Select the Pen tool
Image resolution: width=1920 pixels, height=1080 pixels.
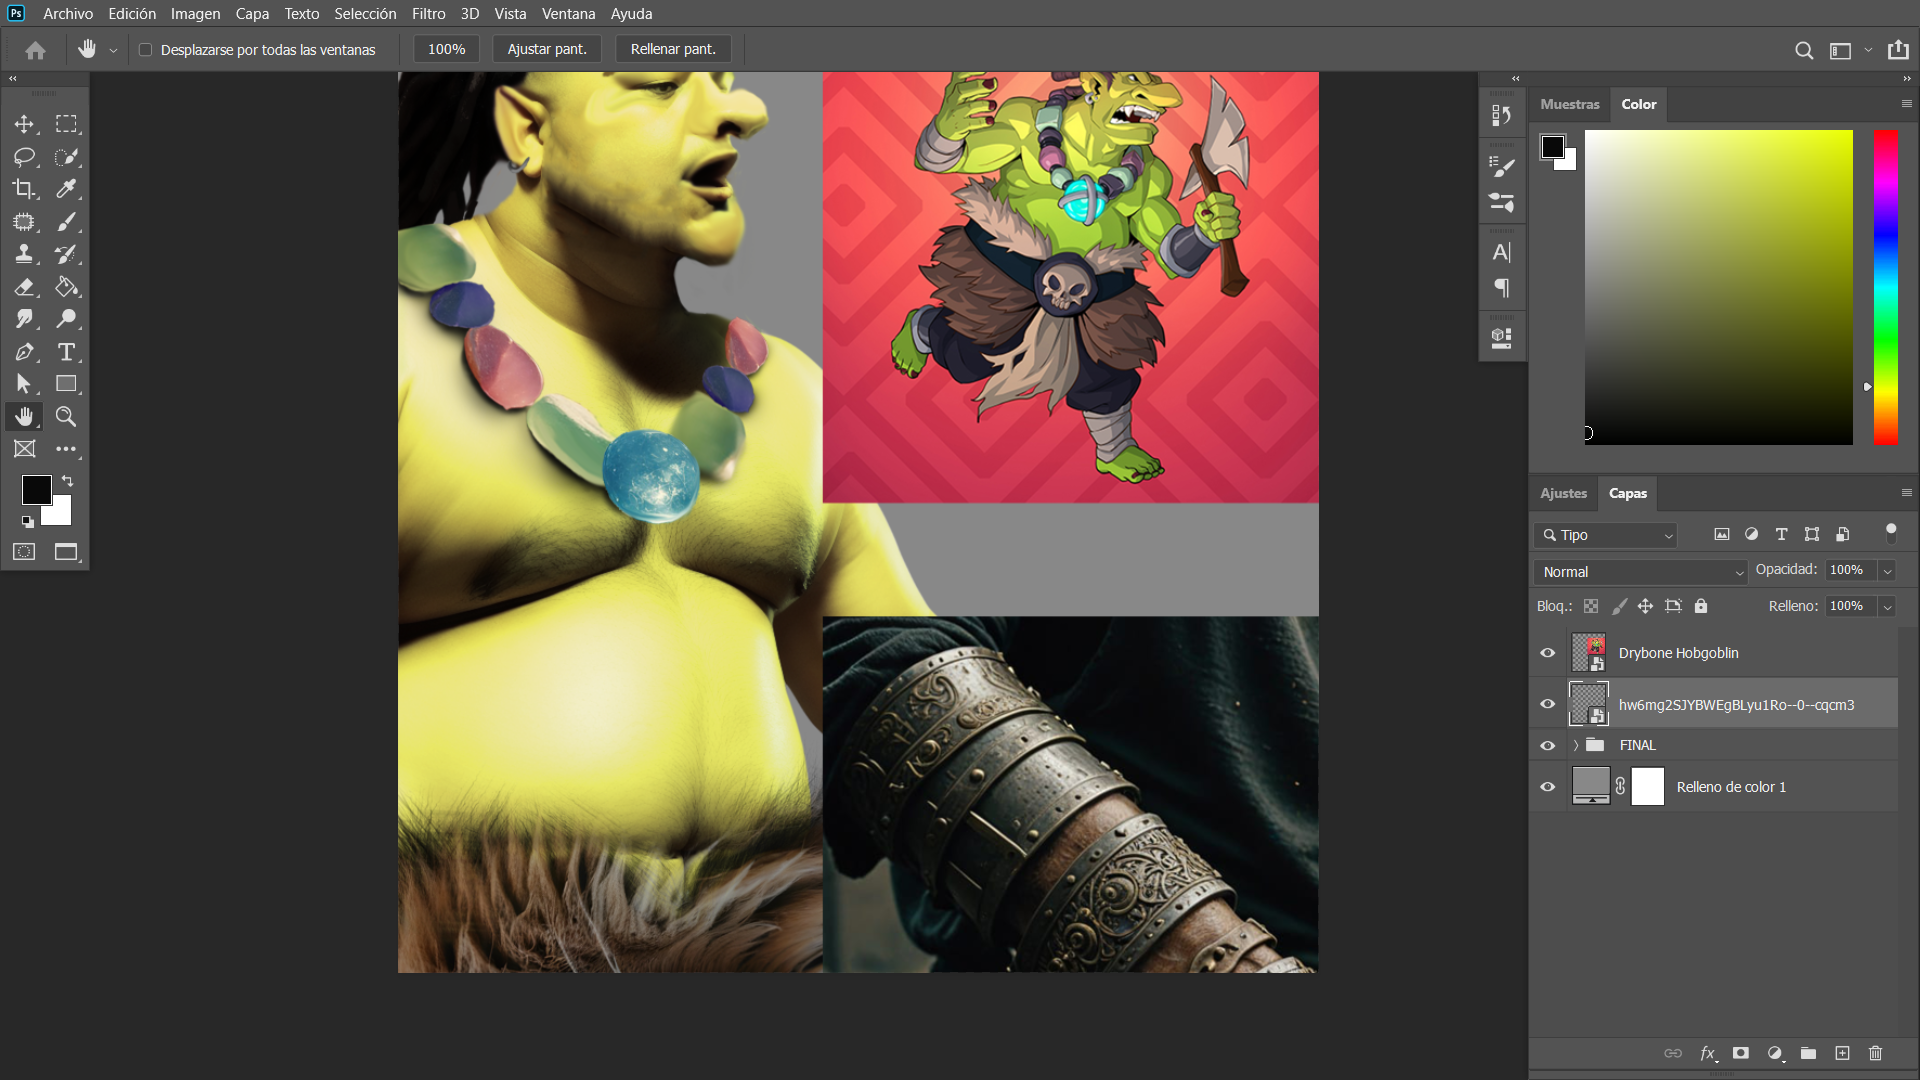point(24,352)
